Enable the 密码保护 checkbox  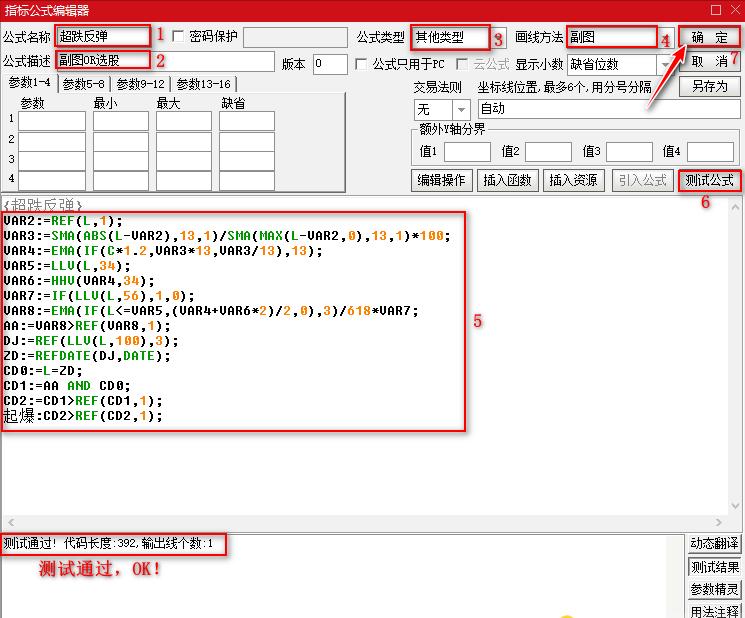pyautogui.click(x=179, y=37)
